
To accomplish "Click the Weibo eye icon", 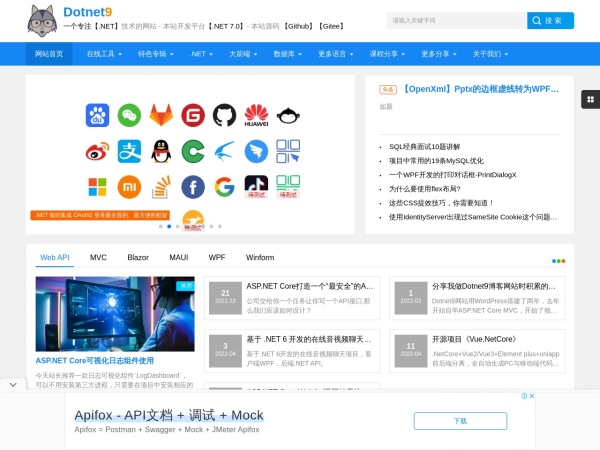I will tap(97, 151).
